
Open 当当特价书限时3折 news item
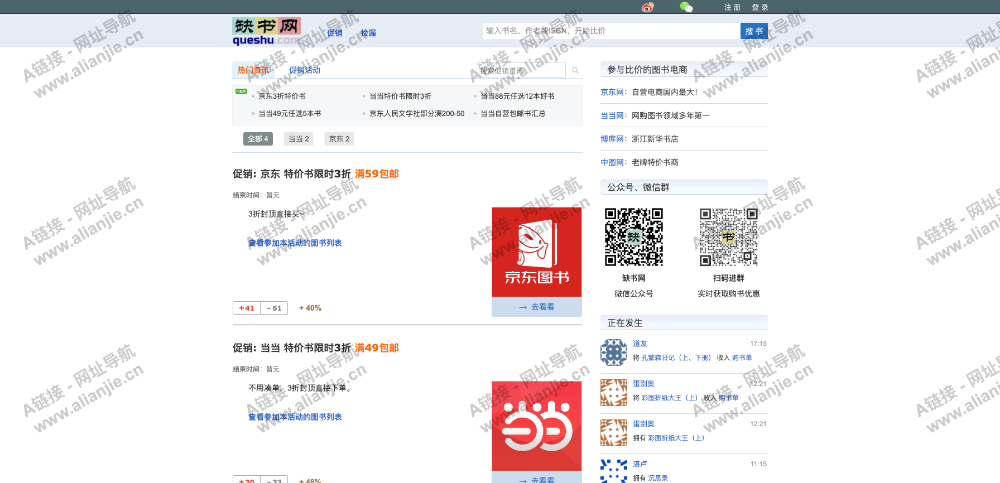(x=401, y=96)
